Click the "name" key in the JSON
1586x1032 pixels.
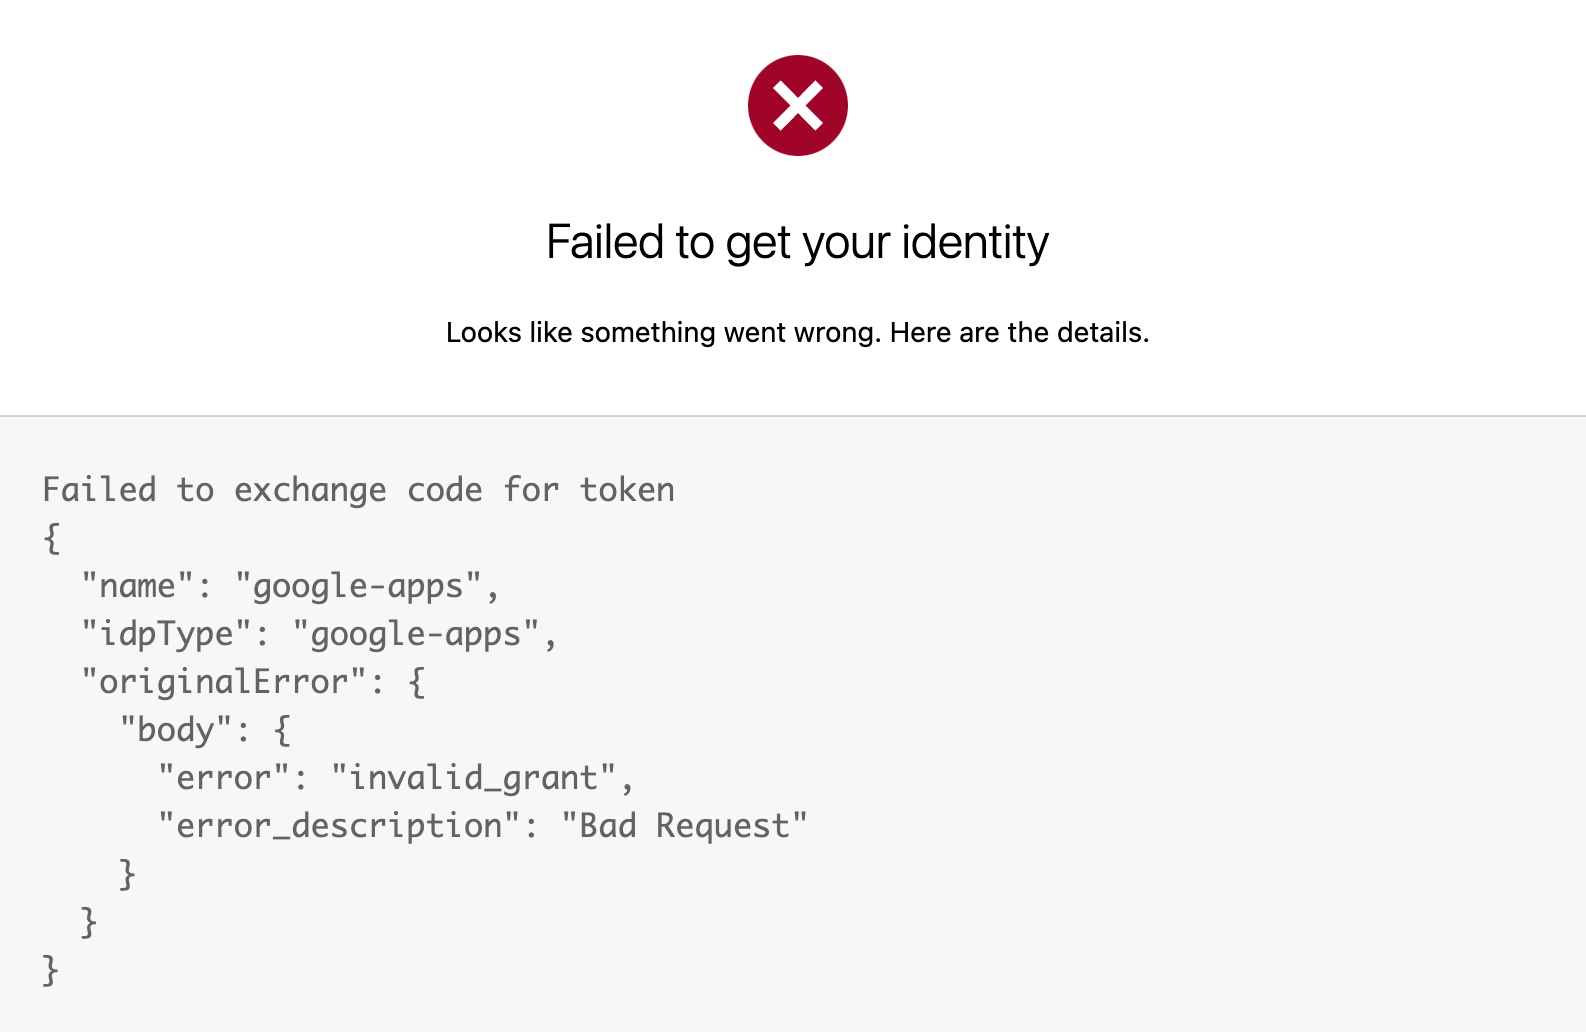(x=138, y=586)
